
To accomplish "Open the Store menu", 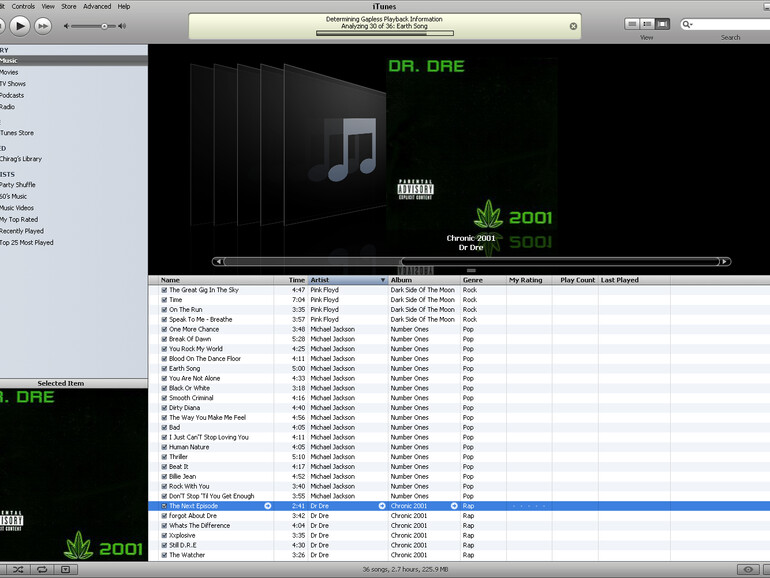I will click(69, 6).
